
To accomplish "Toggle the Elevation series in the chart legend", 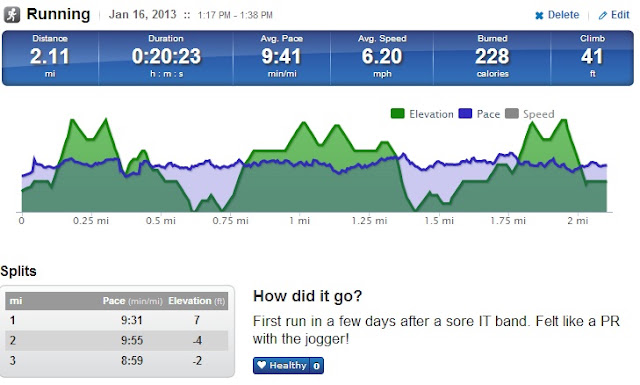I will pyautogui.click(x=422, y=114).
